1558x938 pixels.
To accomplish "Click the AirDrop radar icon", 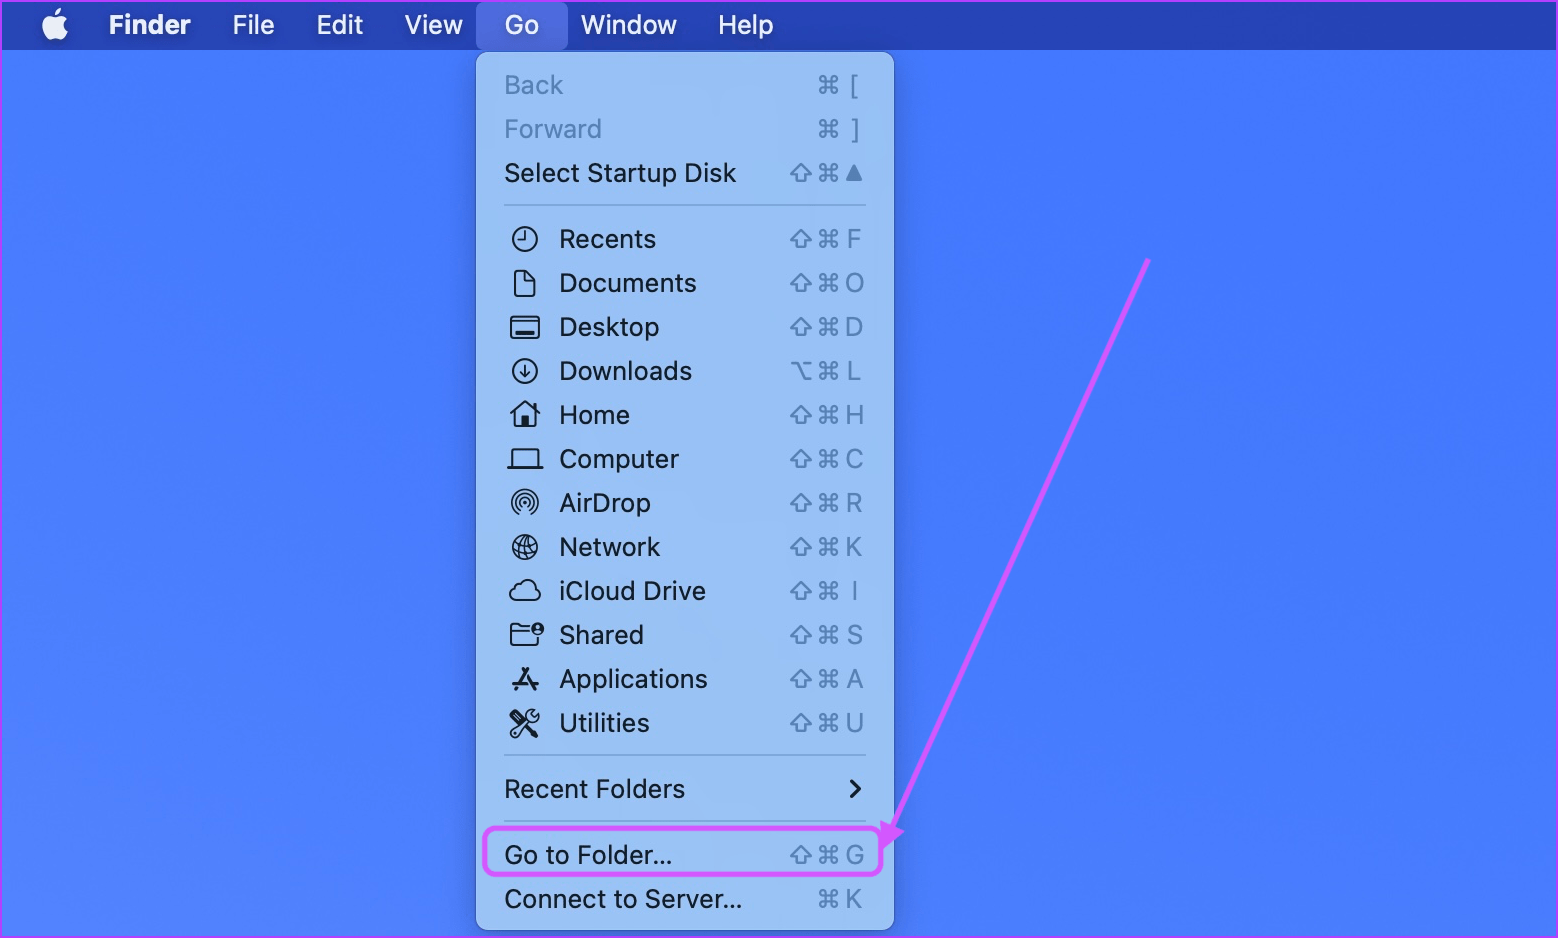I will 525,503.
